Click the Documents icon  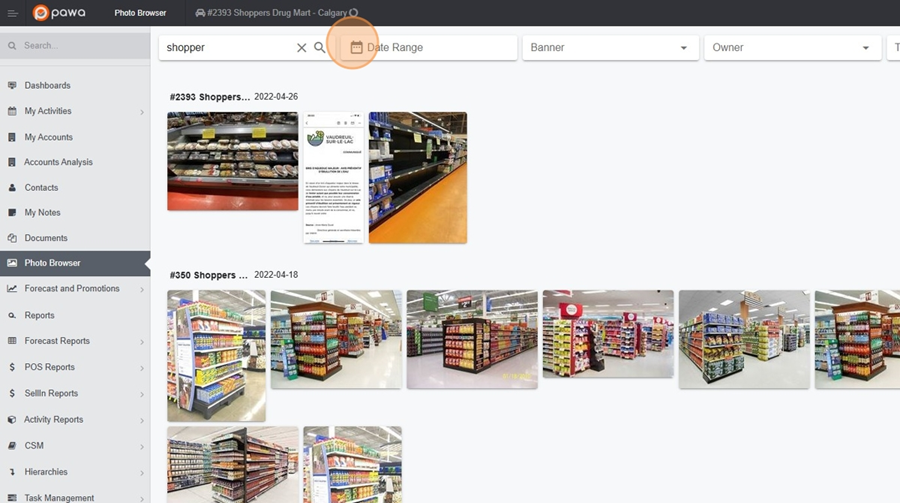coord(12,238)
